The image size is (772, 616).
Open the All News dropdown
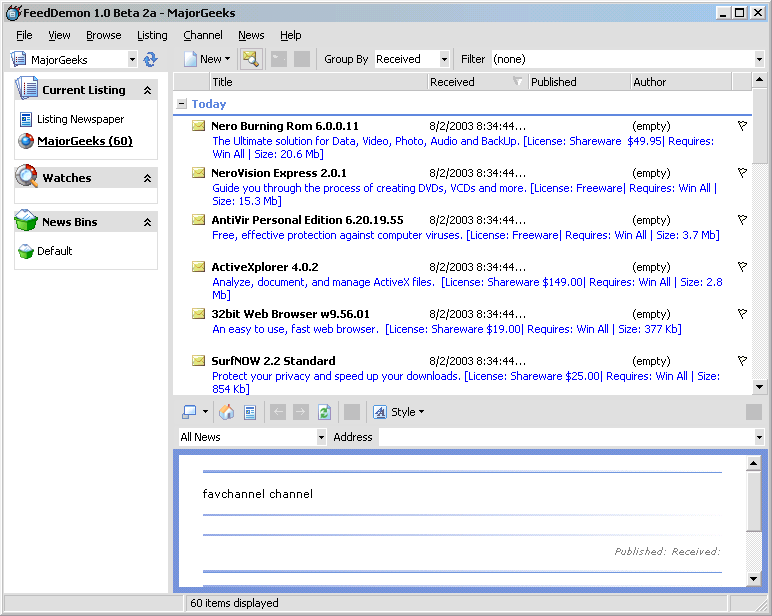click(x=321, y=437)
